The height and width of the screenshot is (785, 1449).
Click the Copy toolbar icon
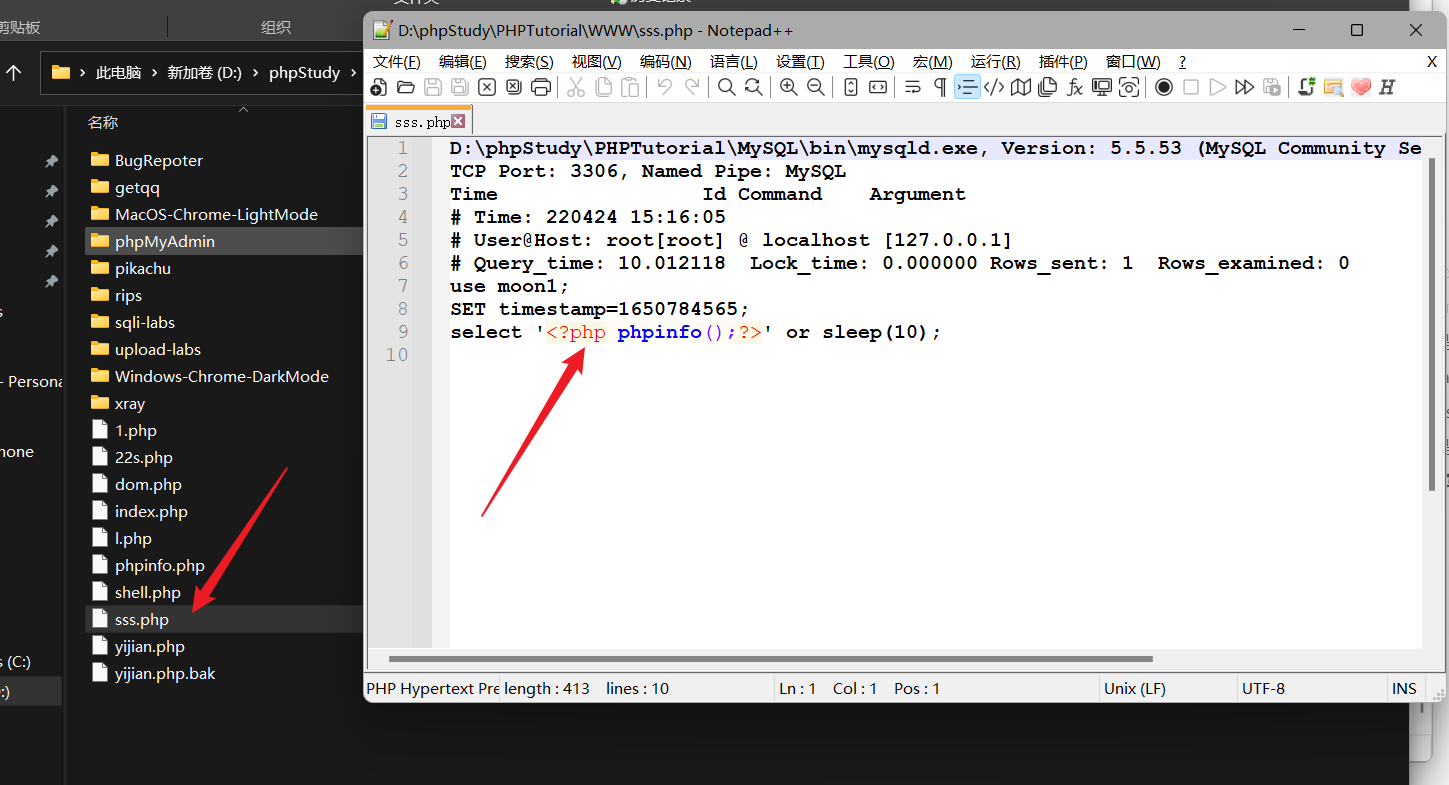tap(603, 87)
